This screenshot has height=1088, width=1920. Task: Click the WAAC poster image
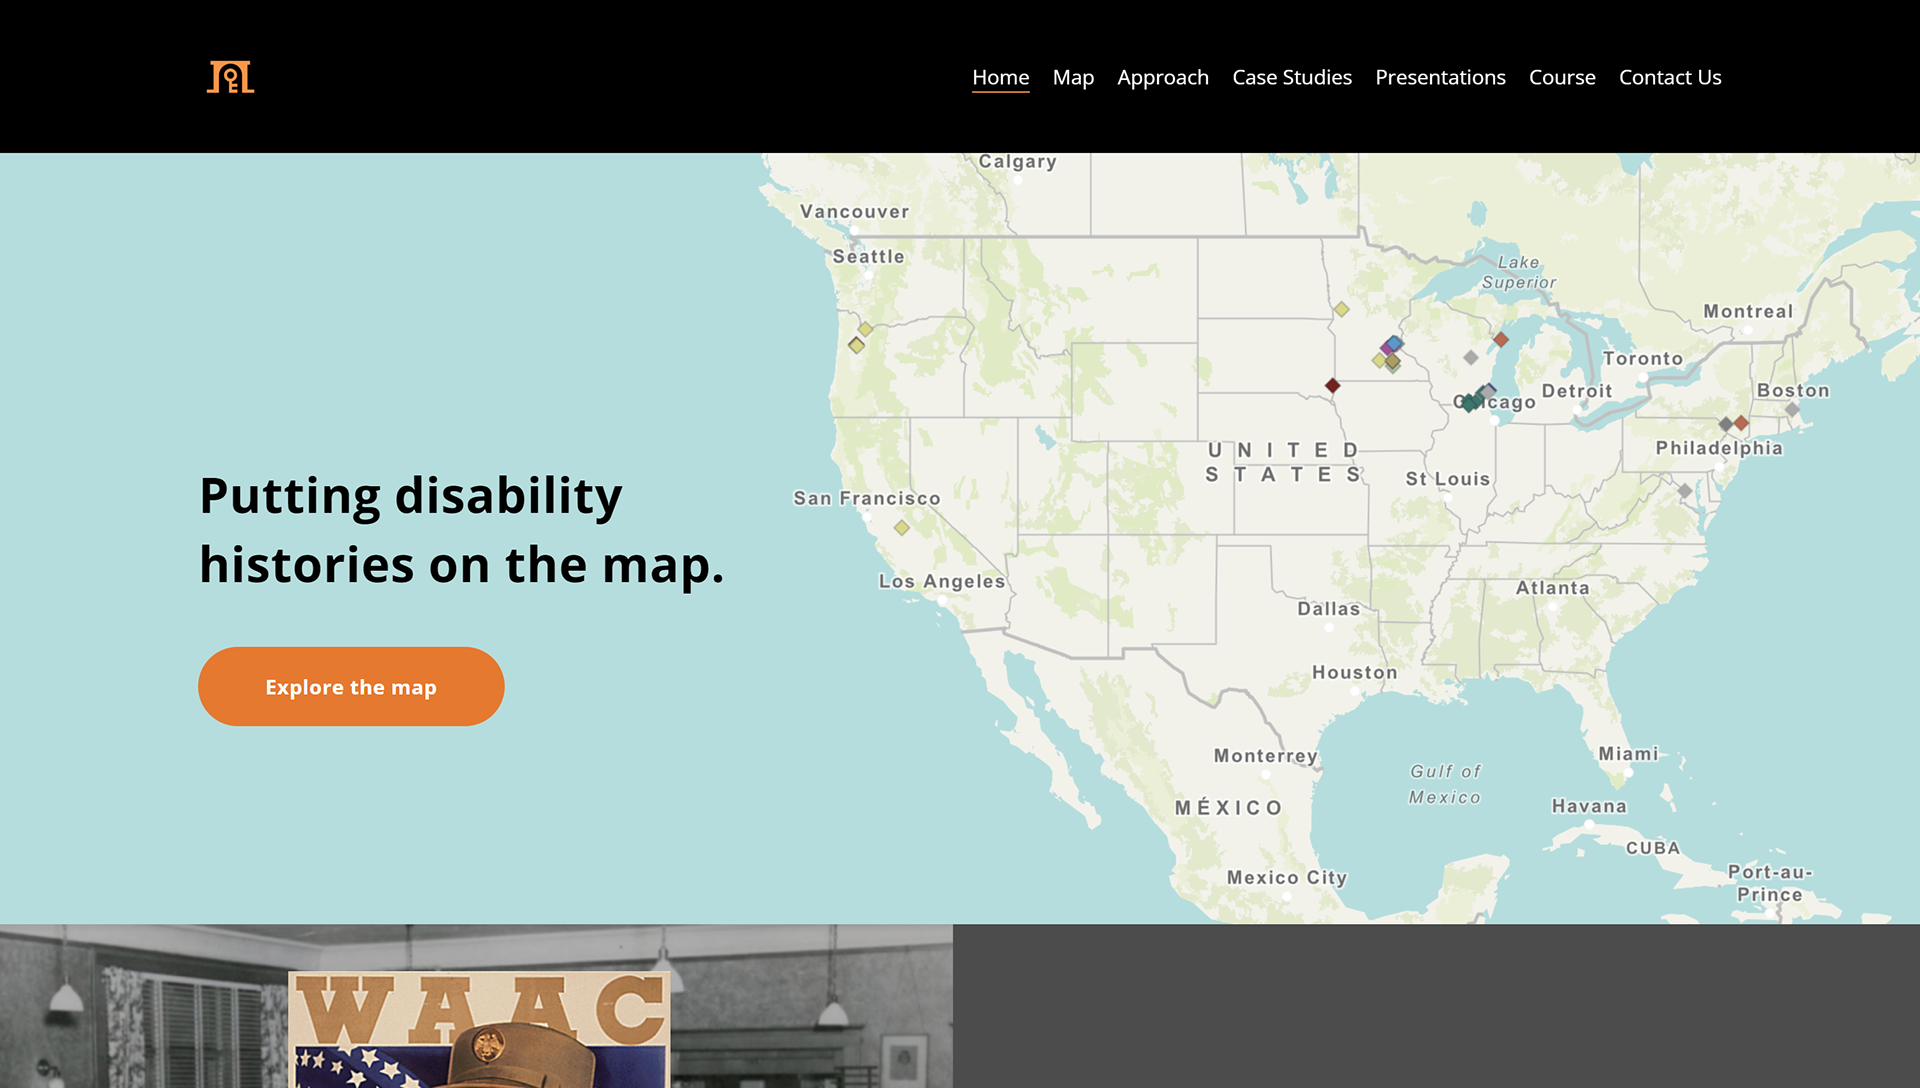coord(479,1030)
